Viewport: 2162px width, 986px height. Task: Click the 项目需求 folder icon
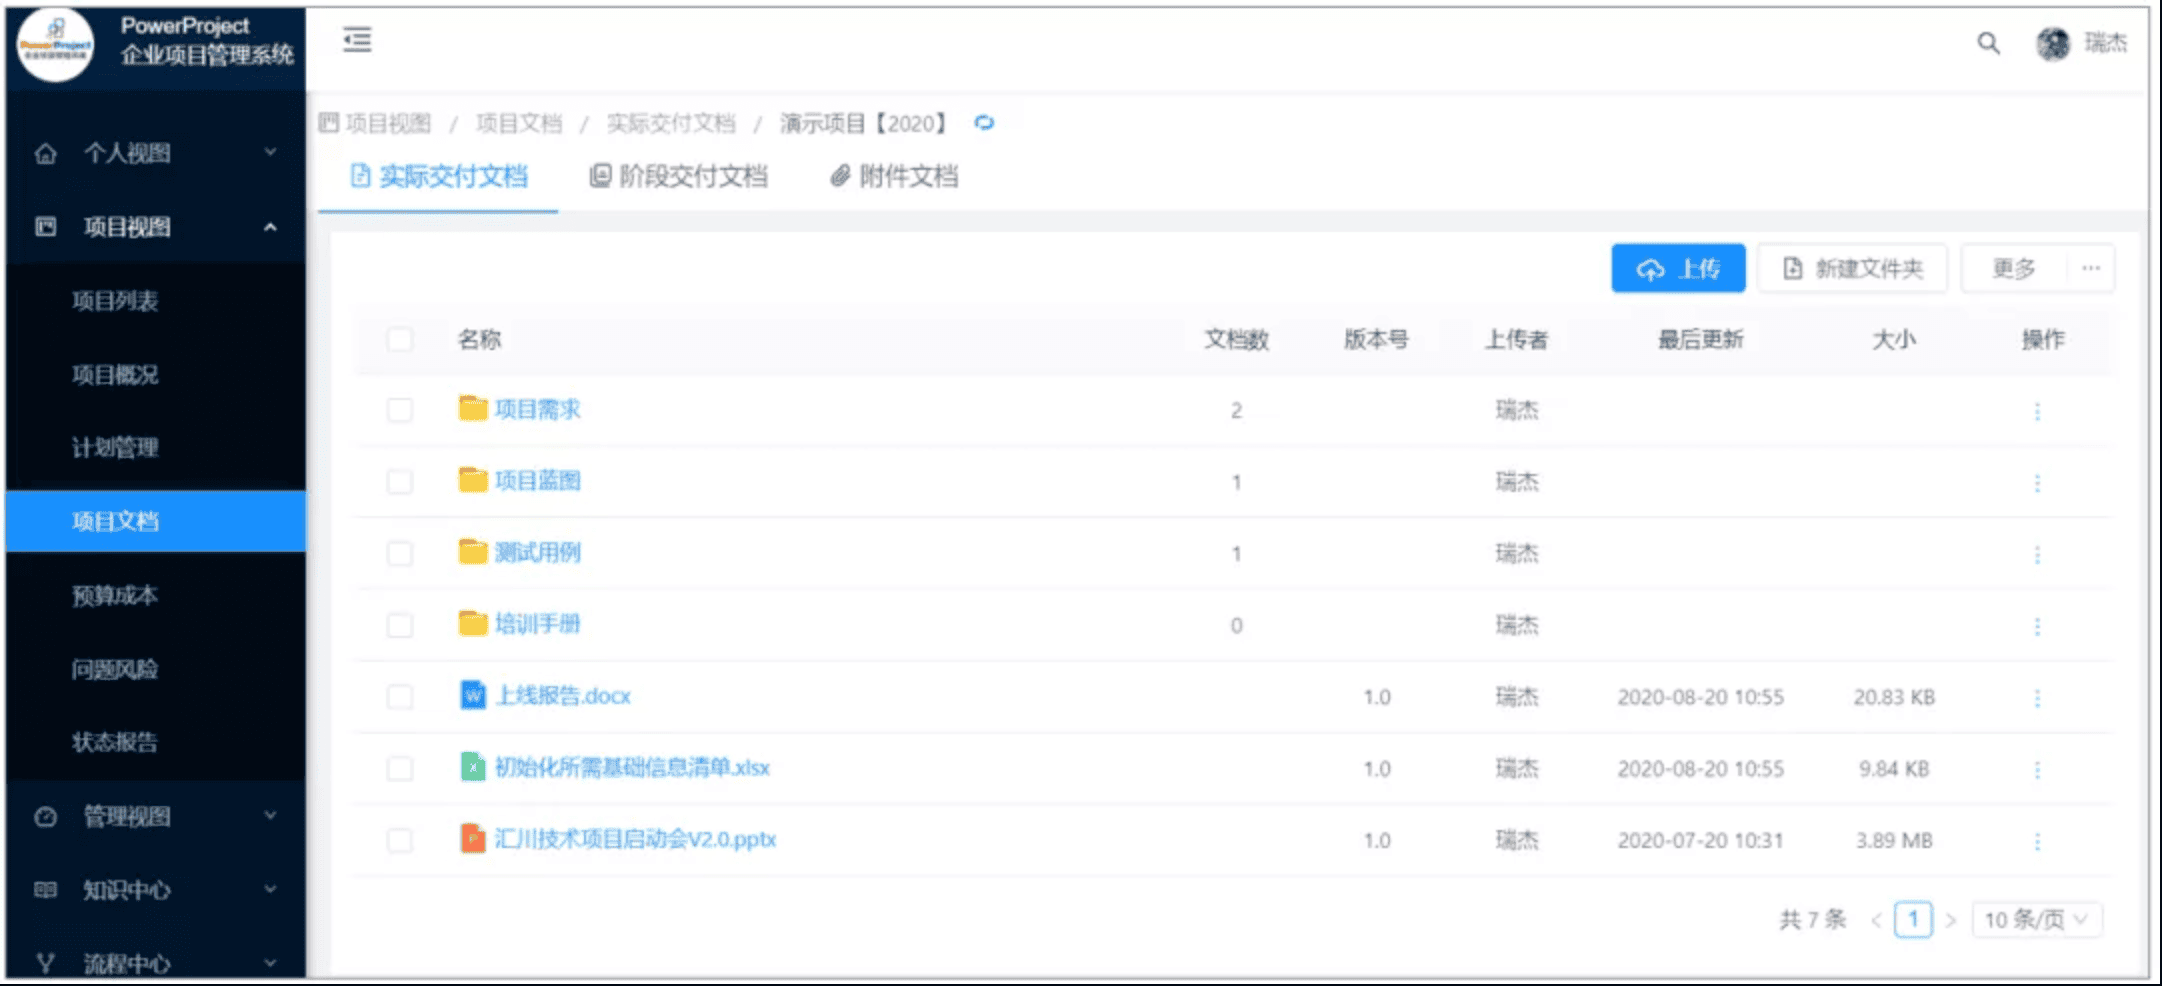click(x=472, y=408)
